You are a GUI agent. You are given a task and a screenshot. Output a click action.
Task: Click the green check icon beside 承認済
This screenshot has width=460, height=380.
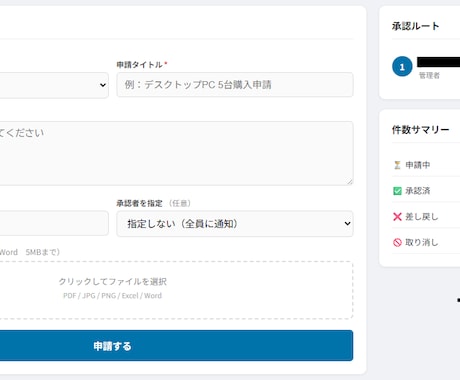[397, 191]
